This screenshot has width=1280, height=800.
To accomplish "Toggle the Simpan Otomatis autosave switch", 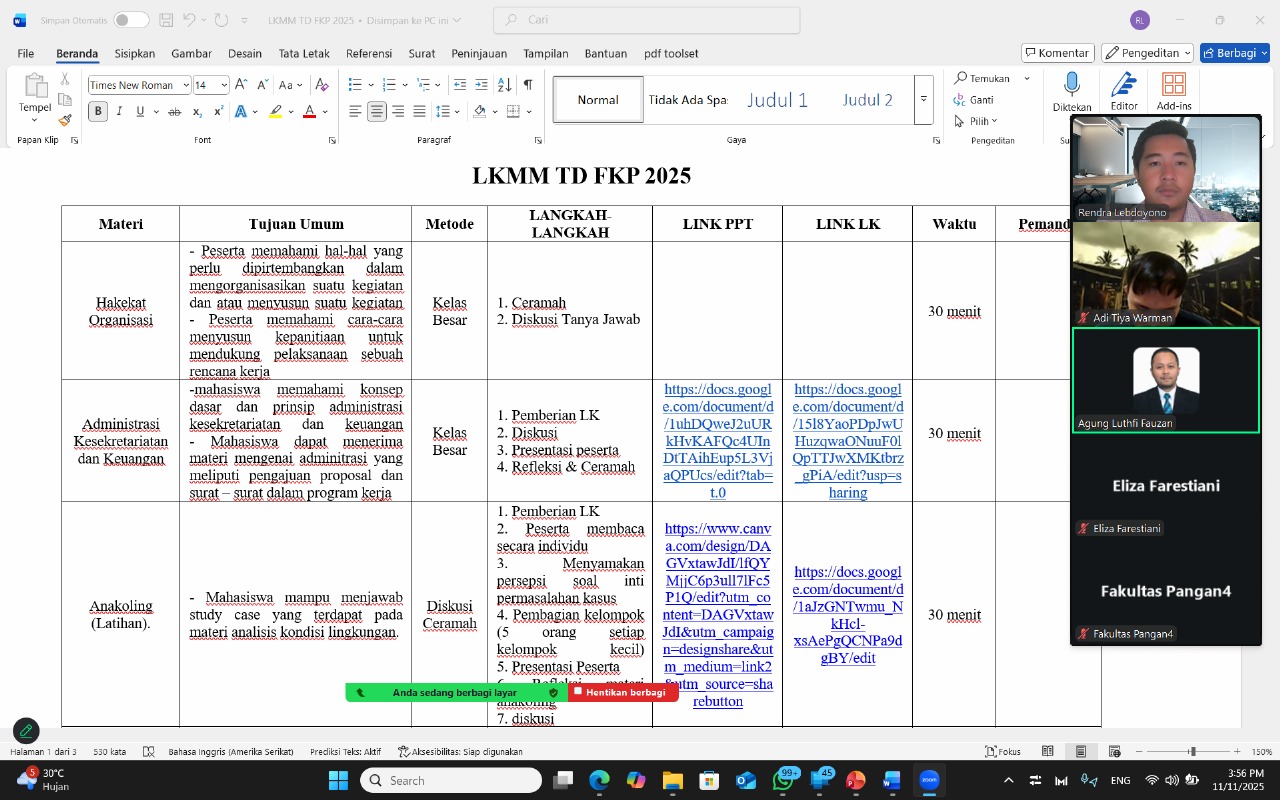I will 131,20.
